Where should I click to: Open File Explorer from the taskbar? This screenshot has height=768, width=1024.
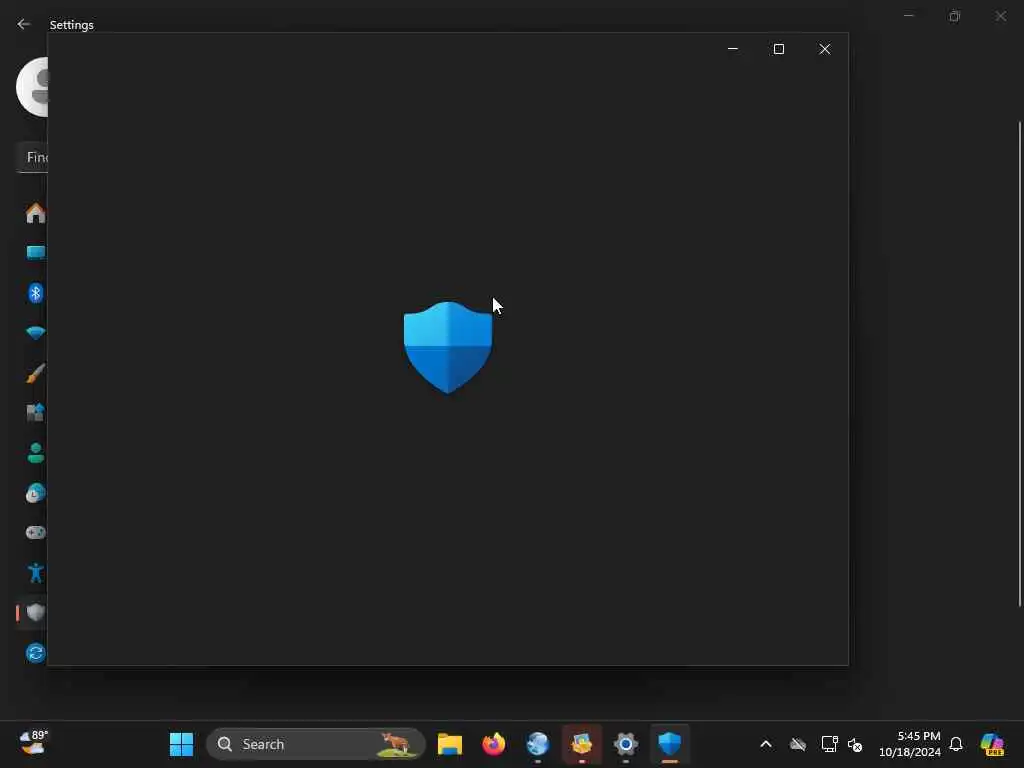[449, 744]
